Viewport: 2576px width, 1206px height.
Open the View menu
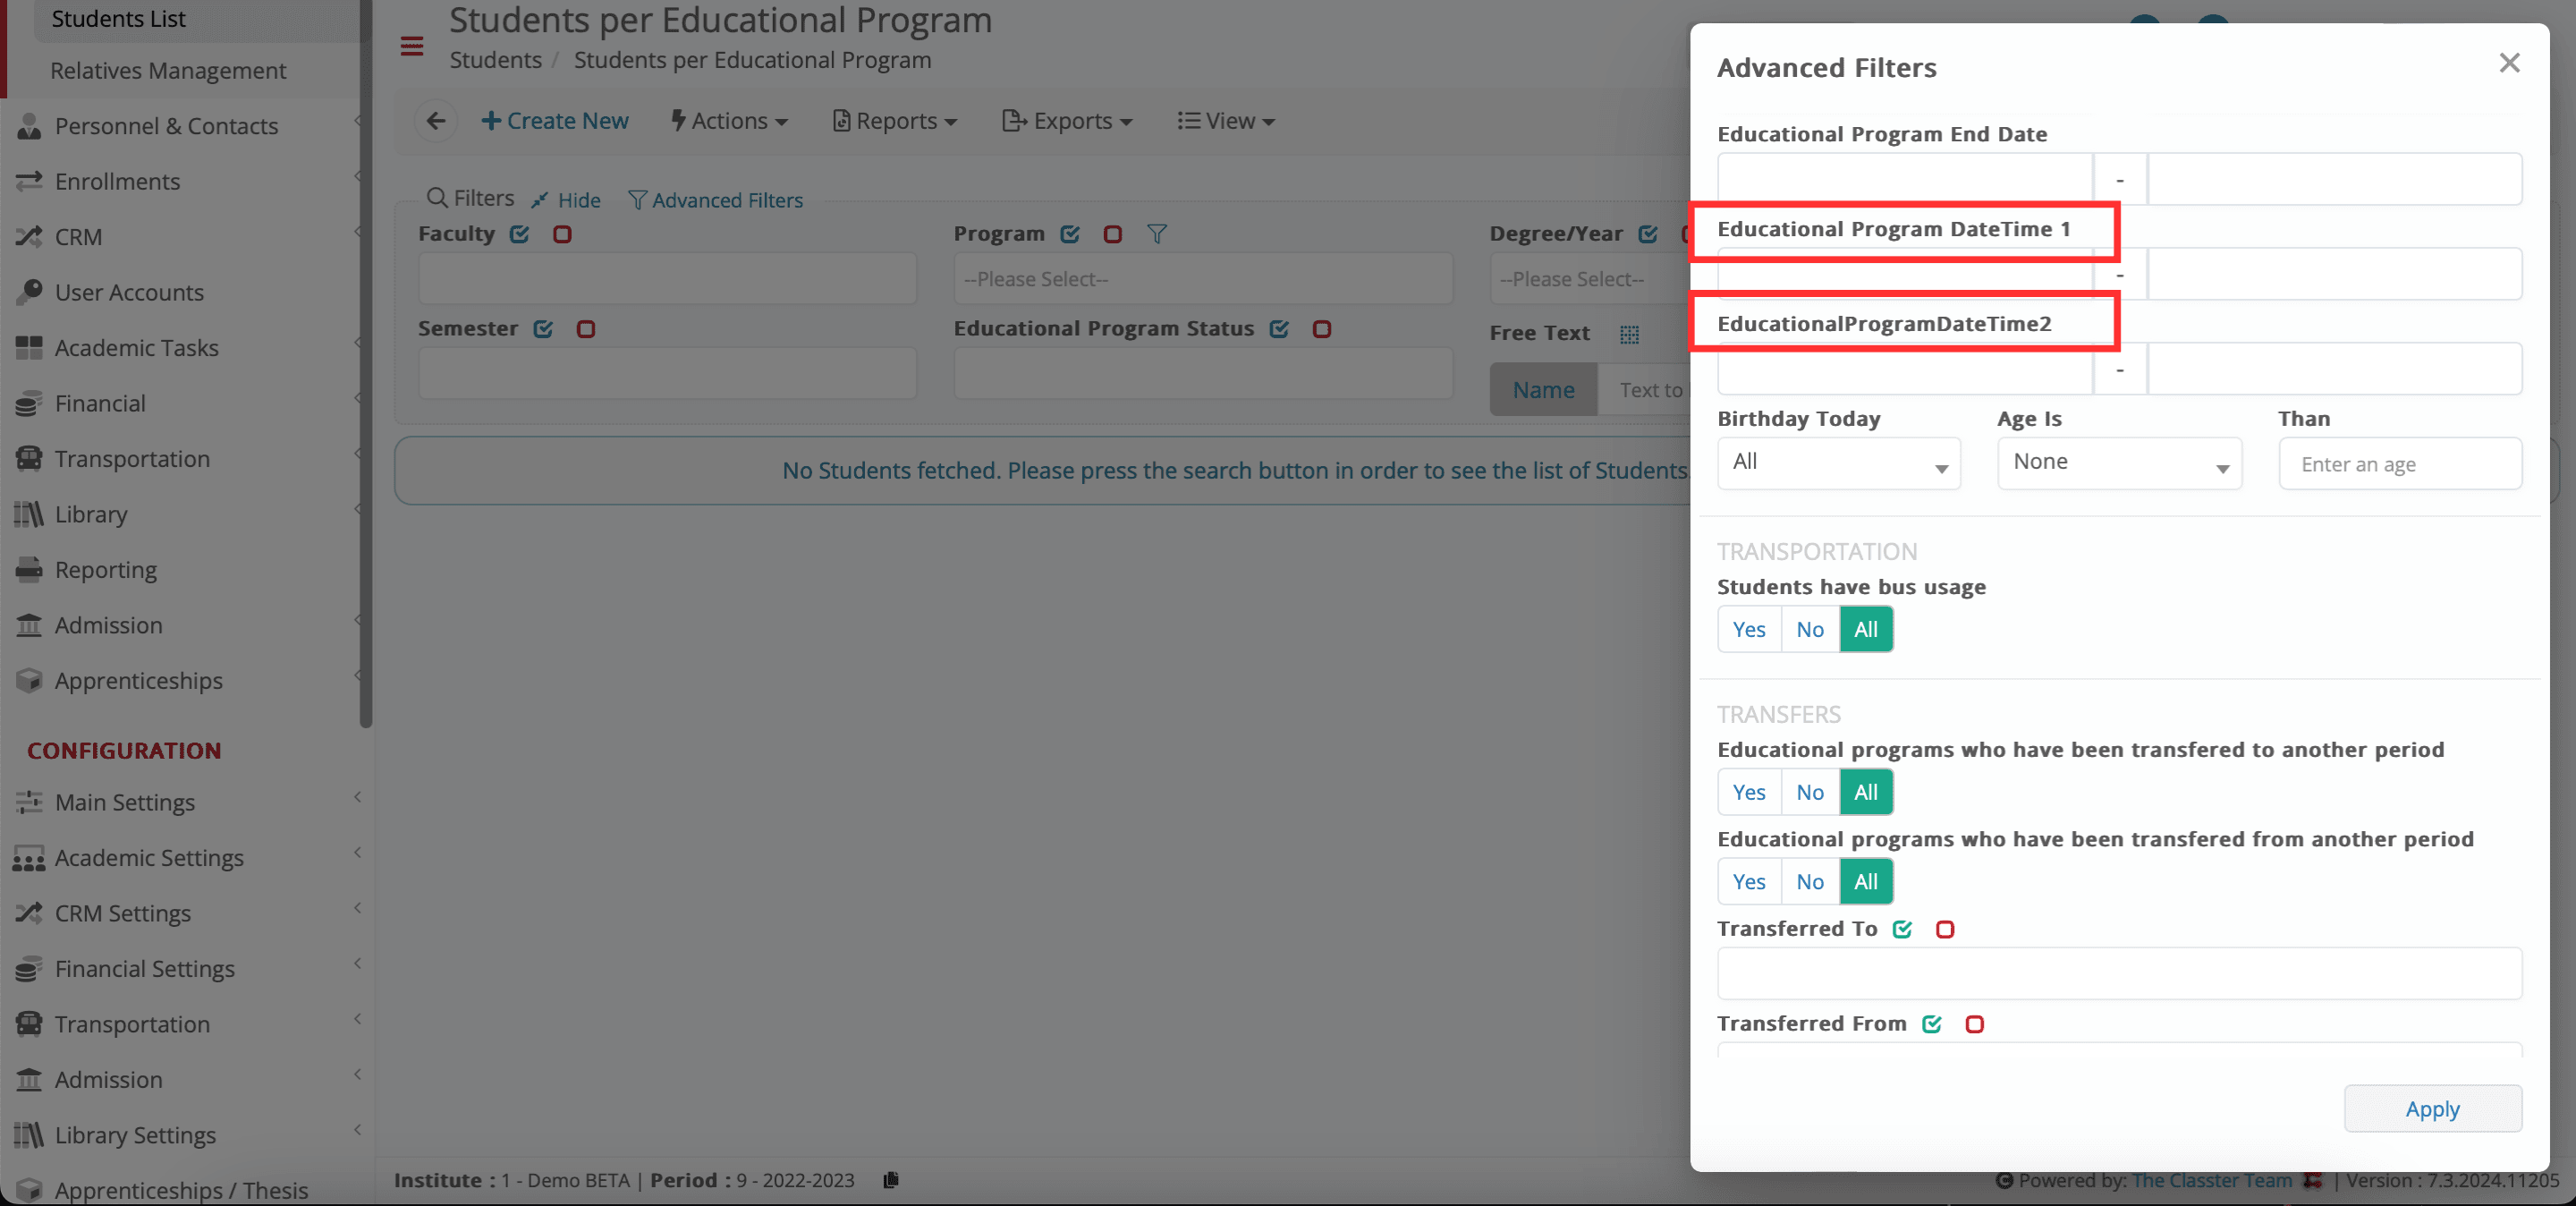click(x=1226, y=121)
